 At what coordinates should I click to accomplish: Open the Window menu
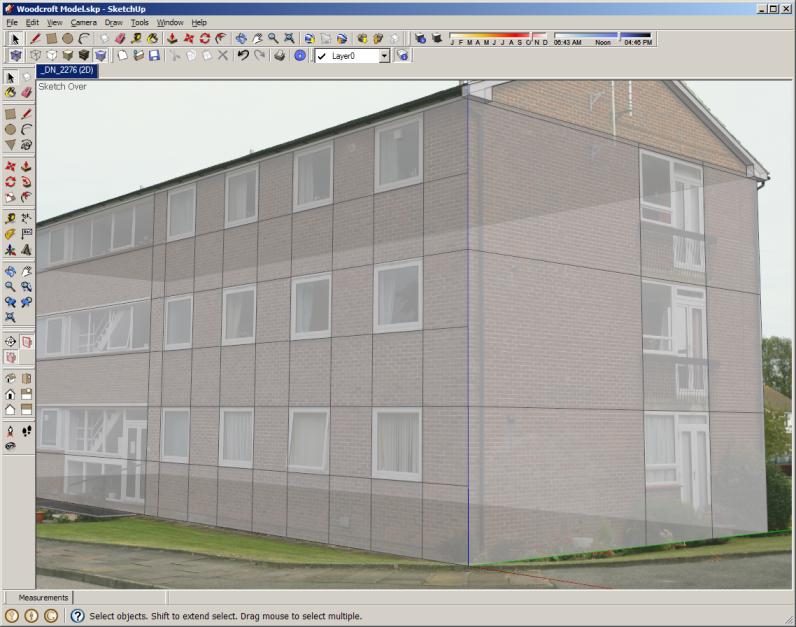click(x=170, y=22)
